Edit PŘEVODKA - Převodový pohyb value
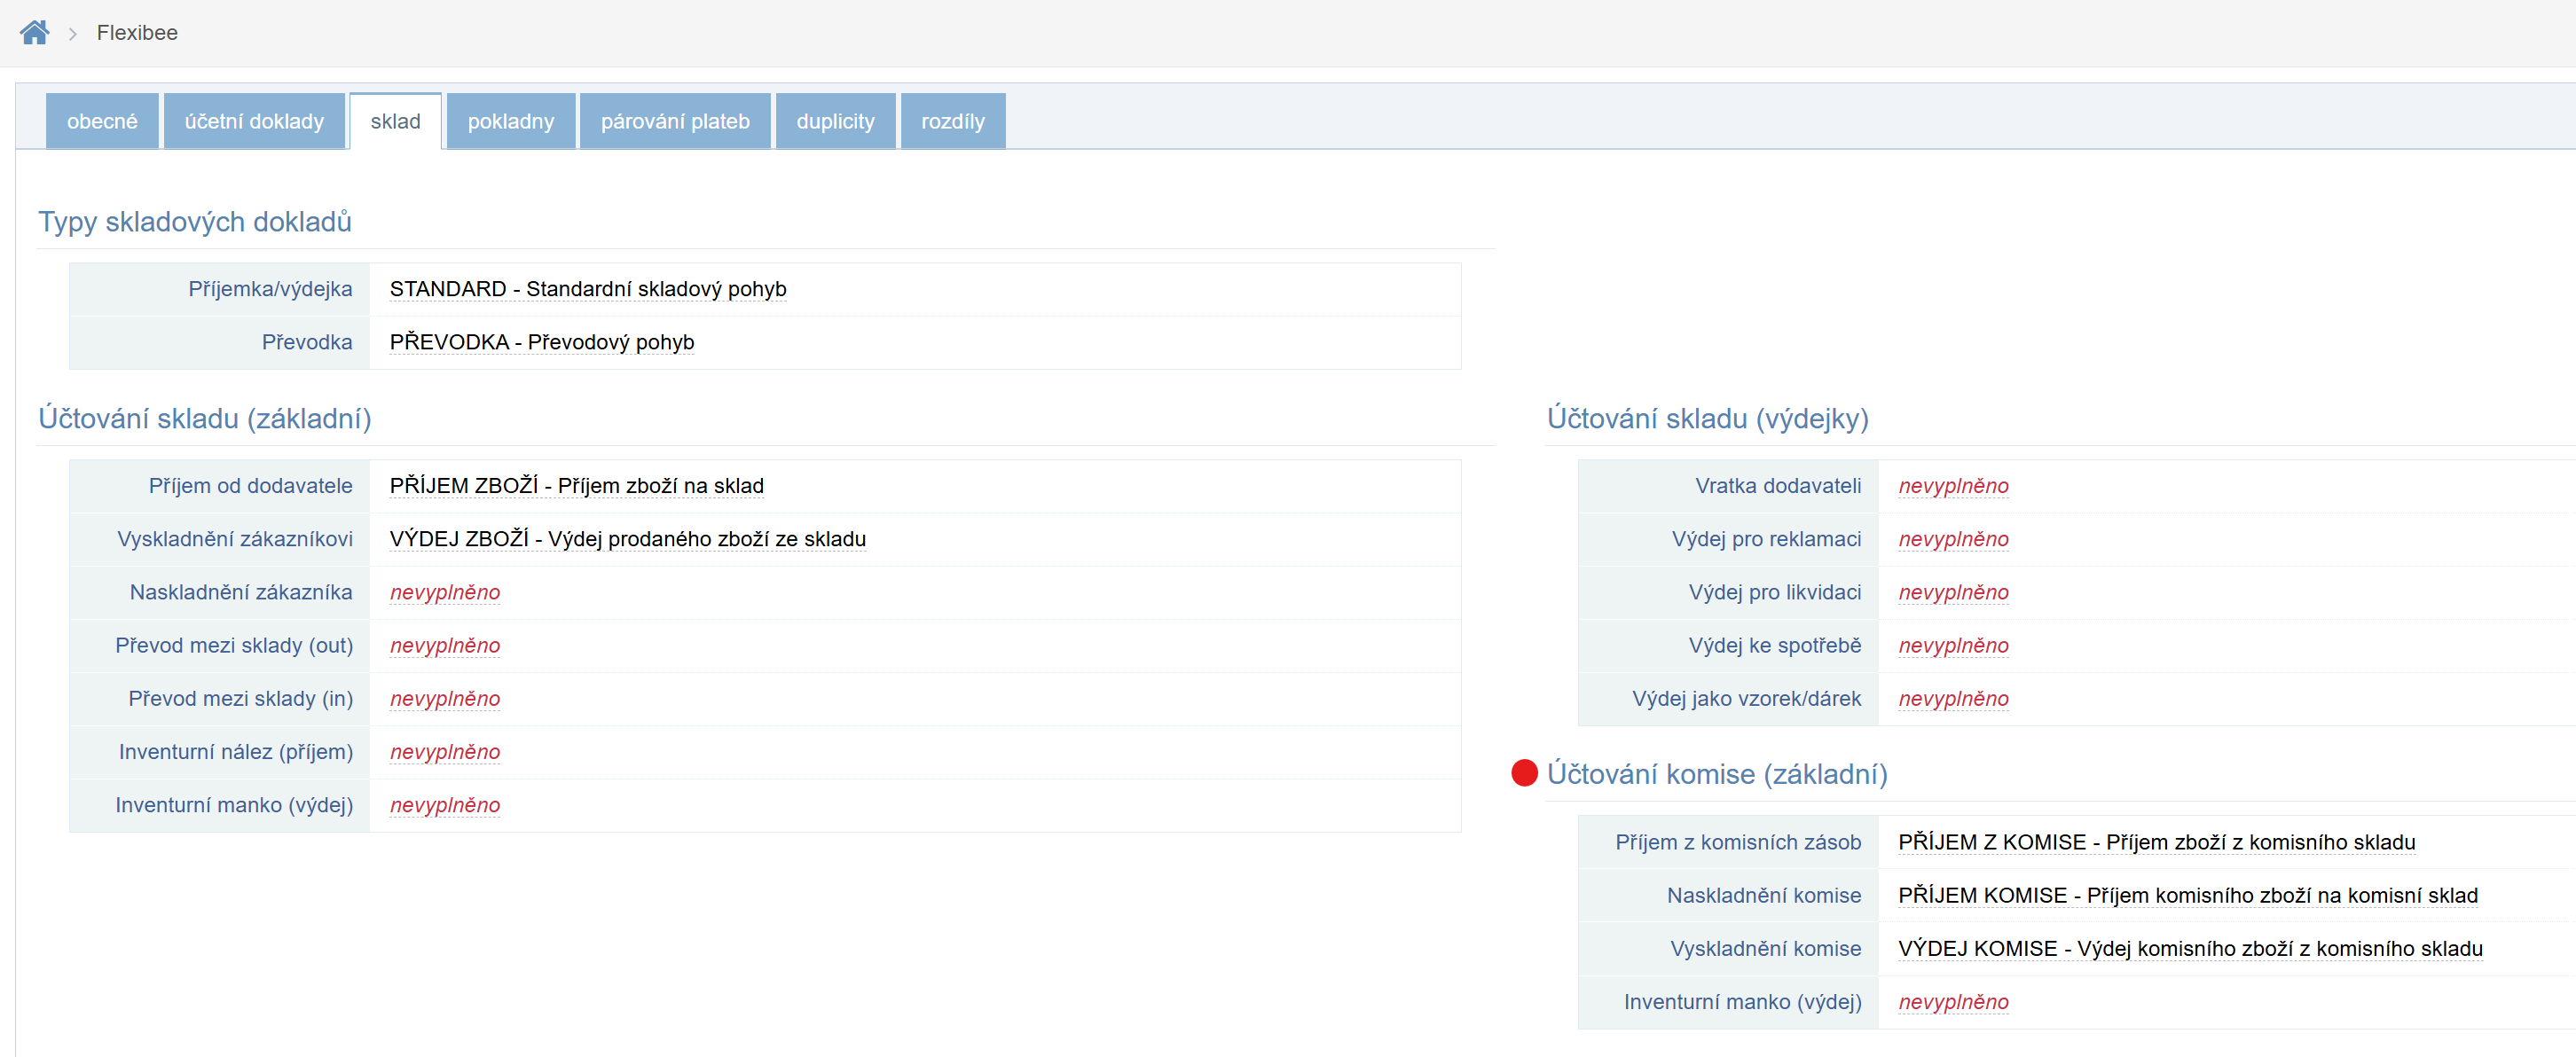The height and width of the screenshot is (1057, 2576). [x=541, y=342]
